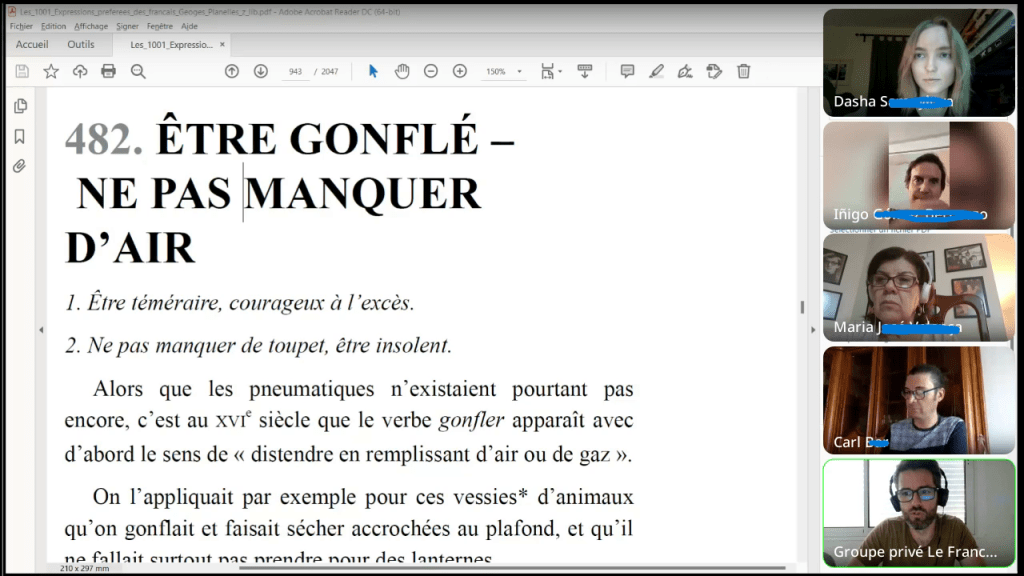
Task: Click the fit page width icon
Action: coord(548,71)
